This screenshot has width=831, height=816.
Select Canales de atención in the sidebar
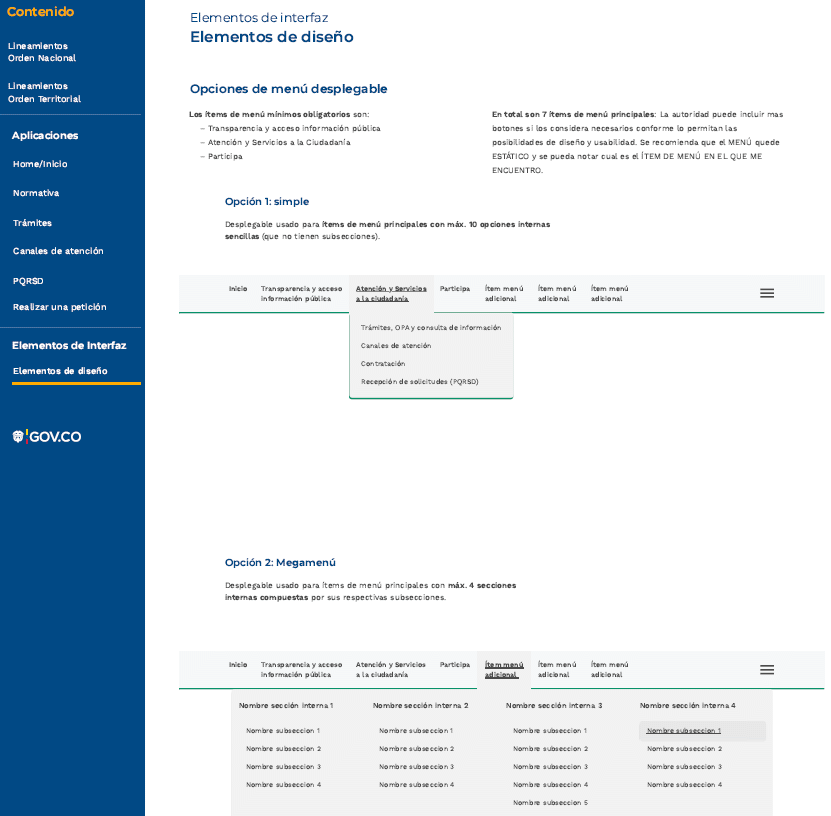click(58, 251)
